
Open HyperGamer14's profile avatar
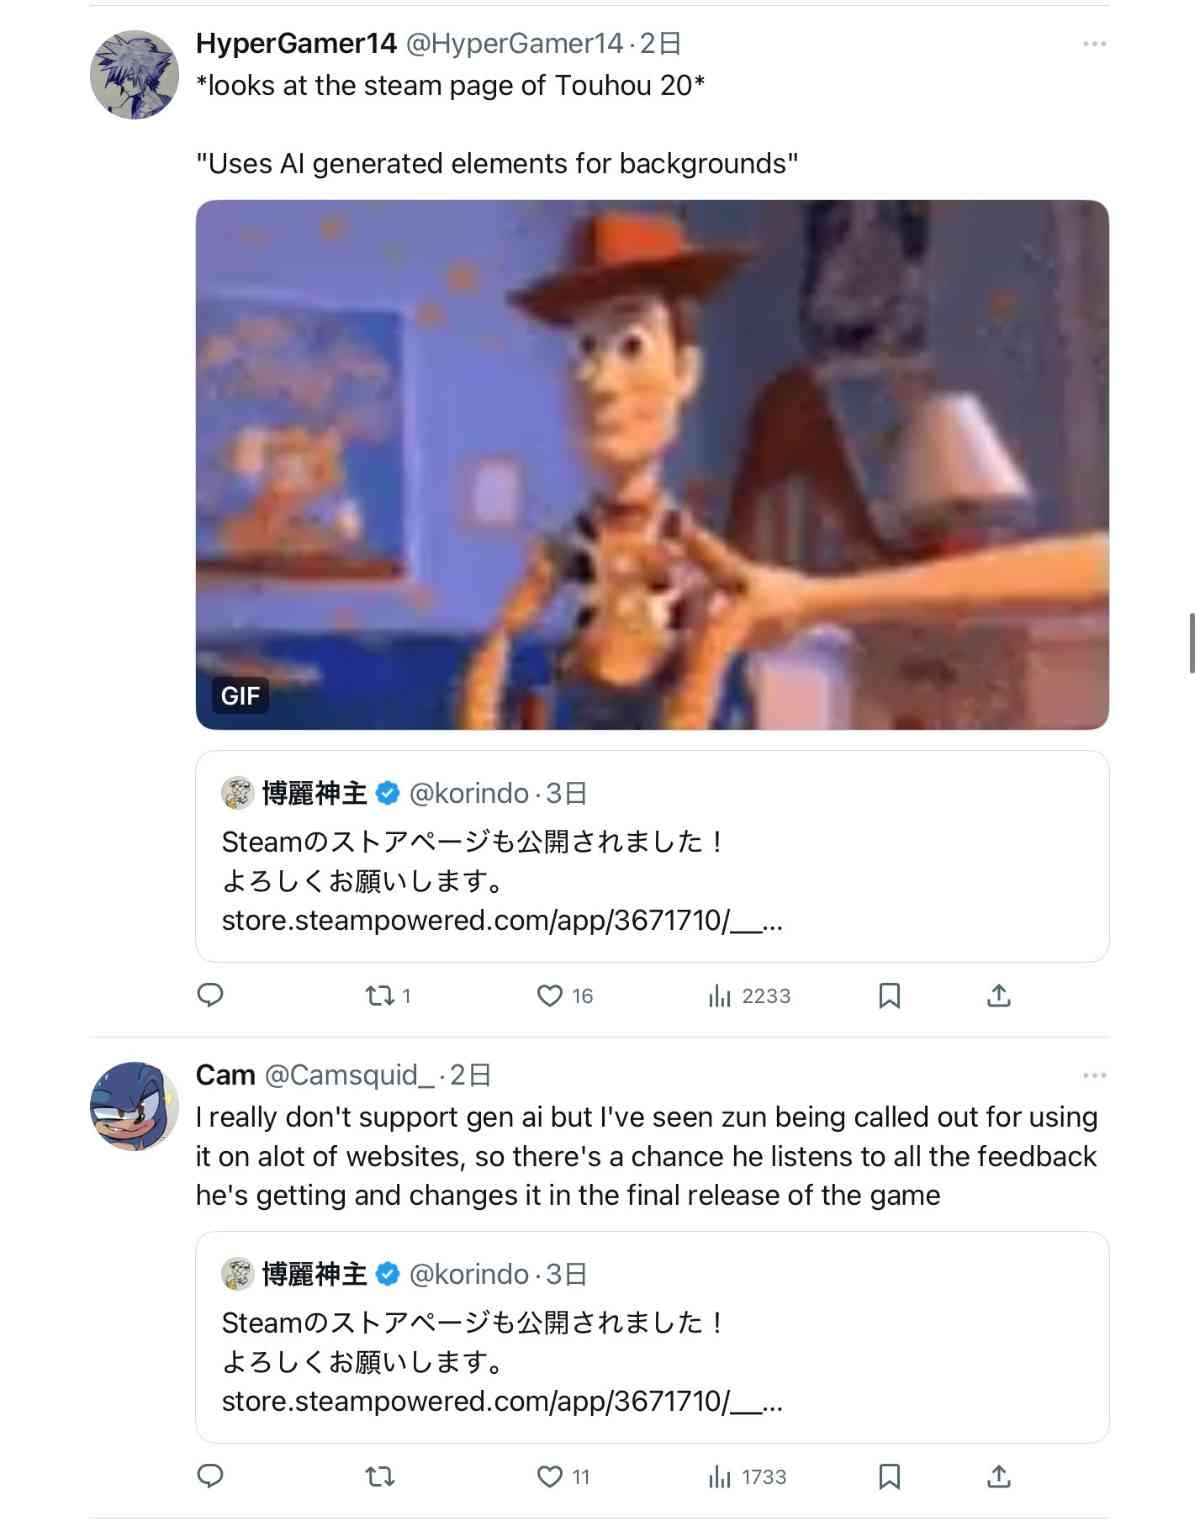click(134, 75)
